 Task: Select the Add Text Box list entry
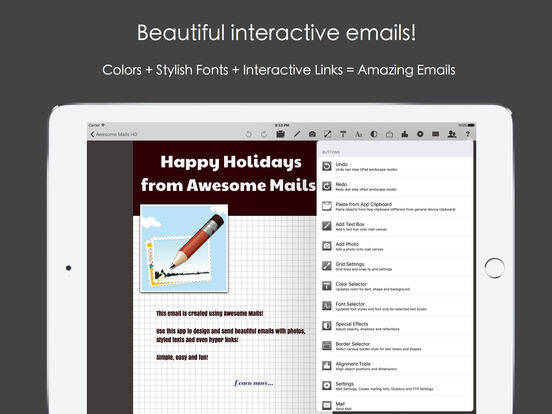click(x=395, y=226)
